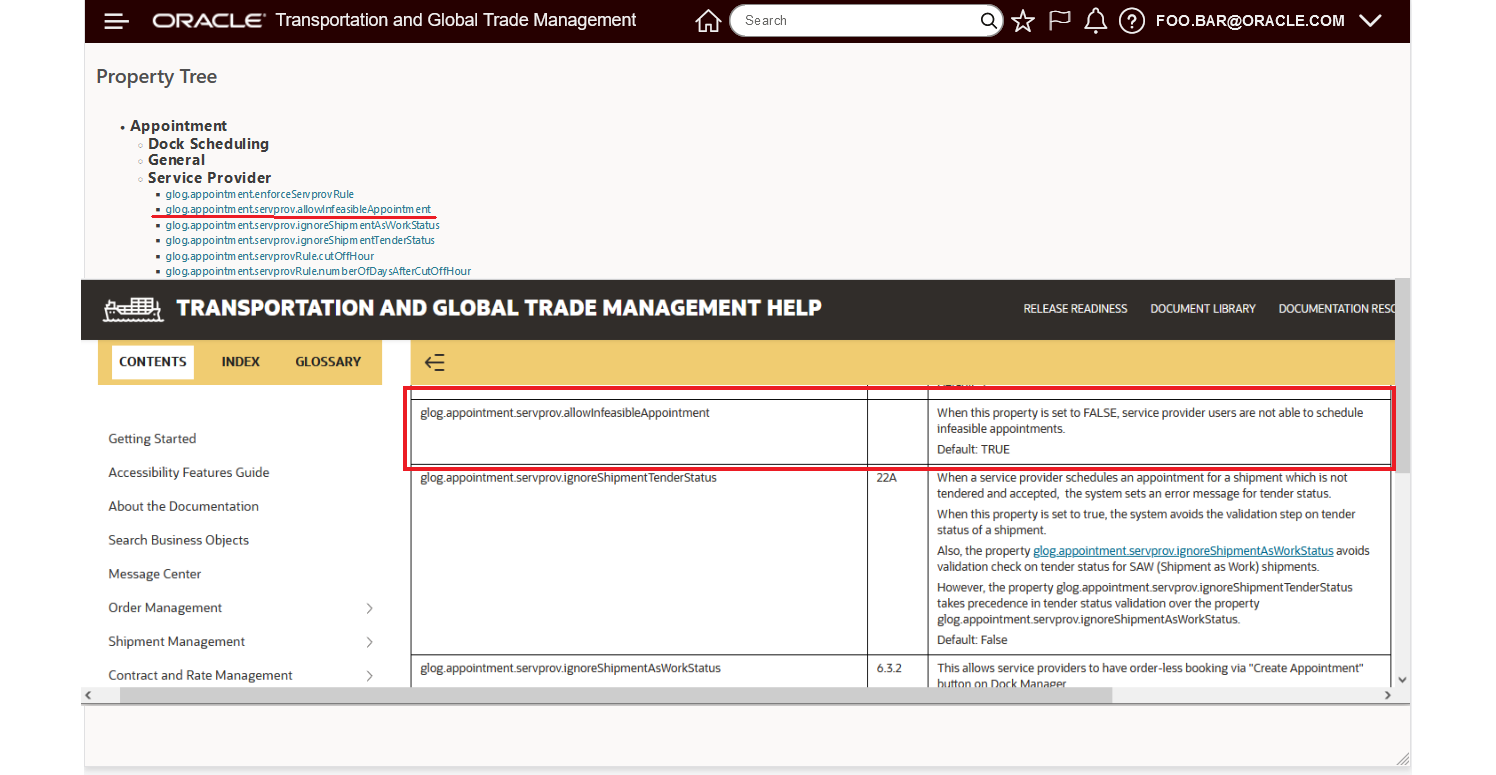
Task: Open Search Business Objects topic
Action: (x=179, y=540)
